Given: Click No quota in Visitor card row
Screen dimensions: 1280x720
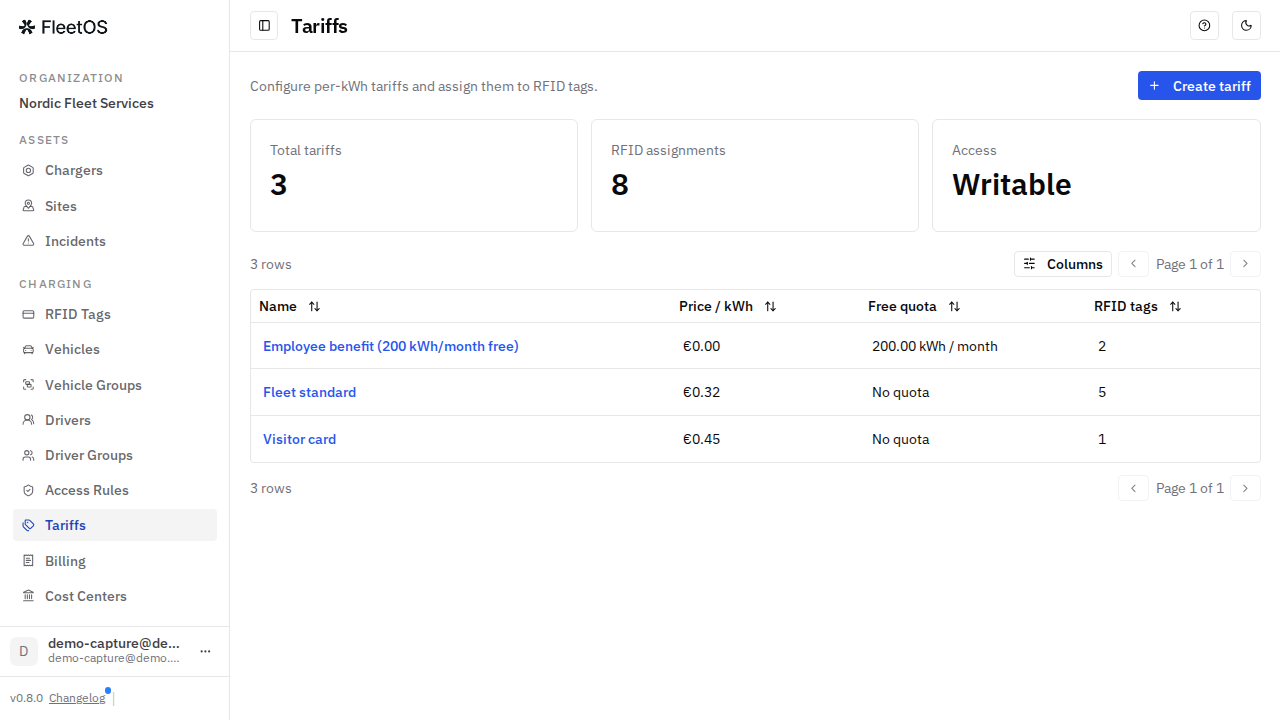Looking at the screenshot, I should click(x=901, y=439).
